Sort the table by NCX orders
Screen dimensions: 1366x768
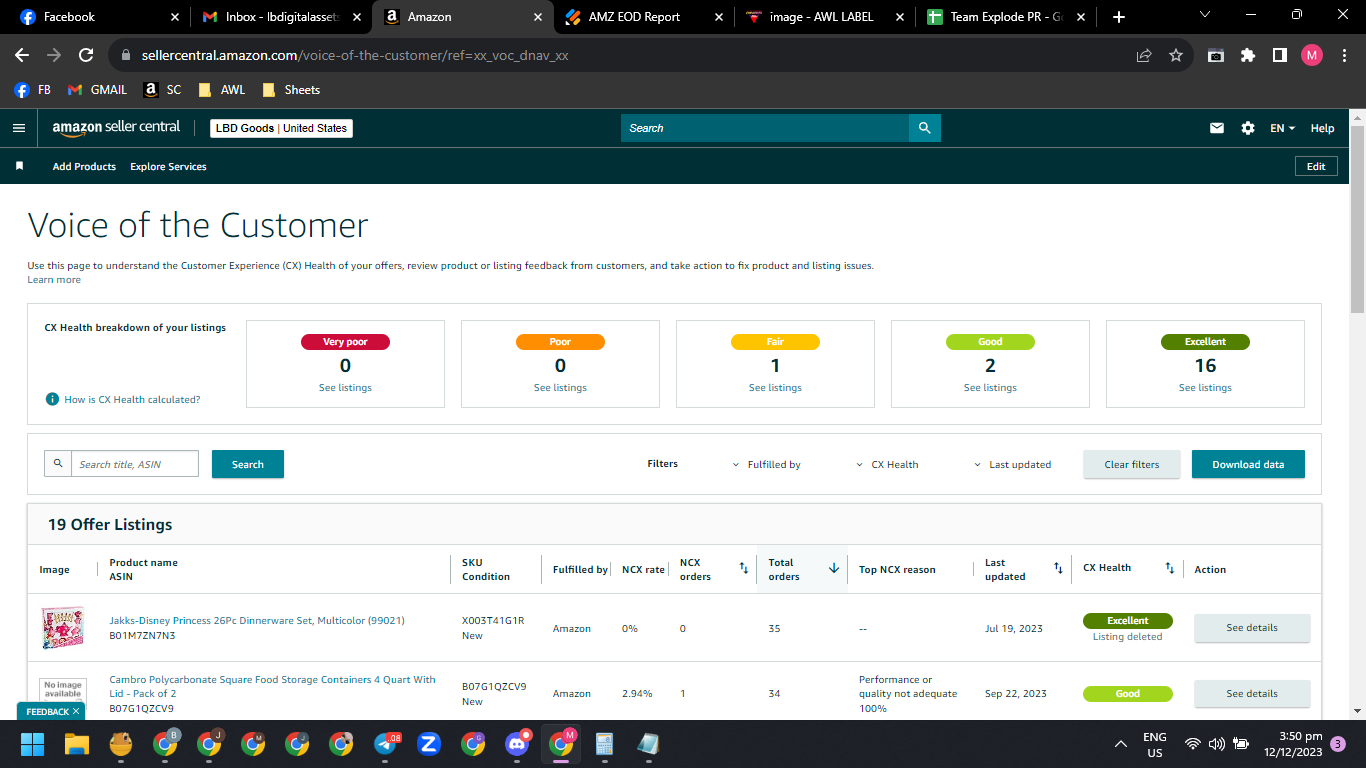click(x=743, y=568)
